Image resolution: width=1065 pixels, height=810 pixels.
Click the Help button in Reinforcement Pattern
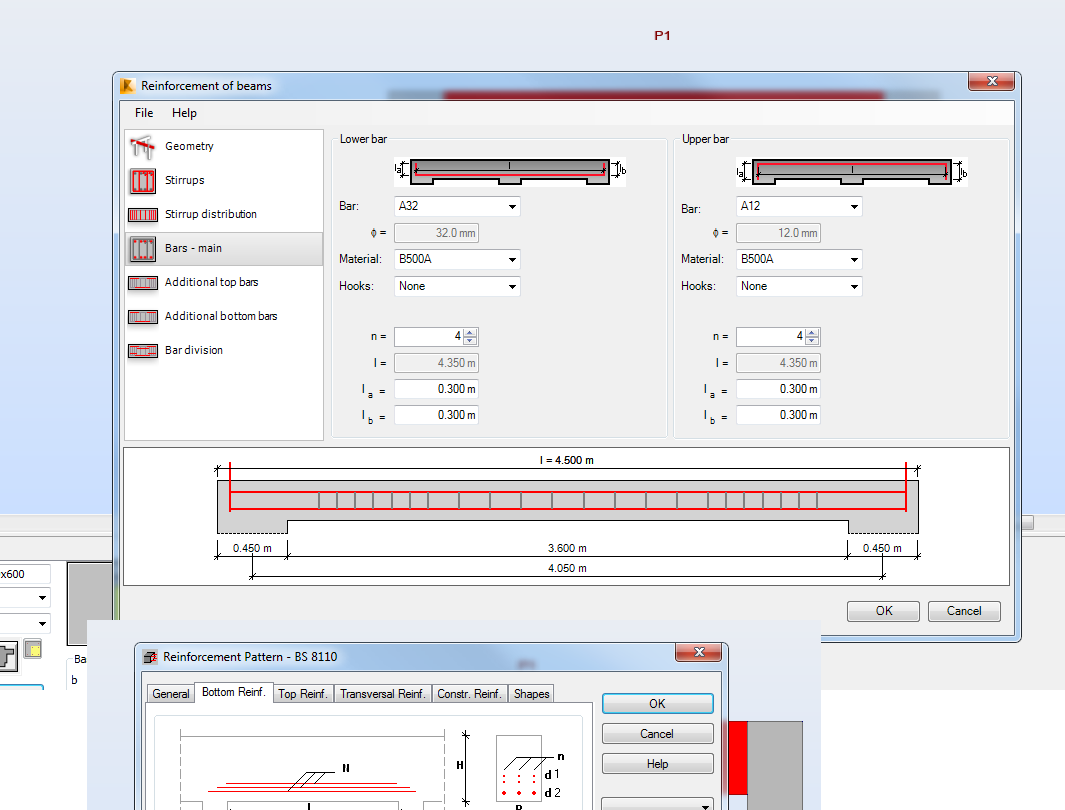pos(657,763)
